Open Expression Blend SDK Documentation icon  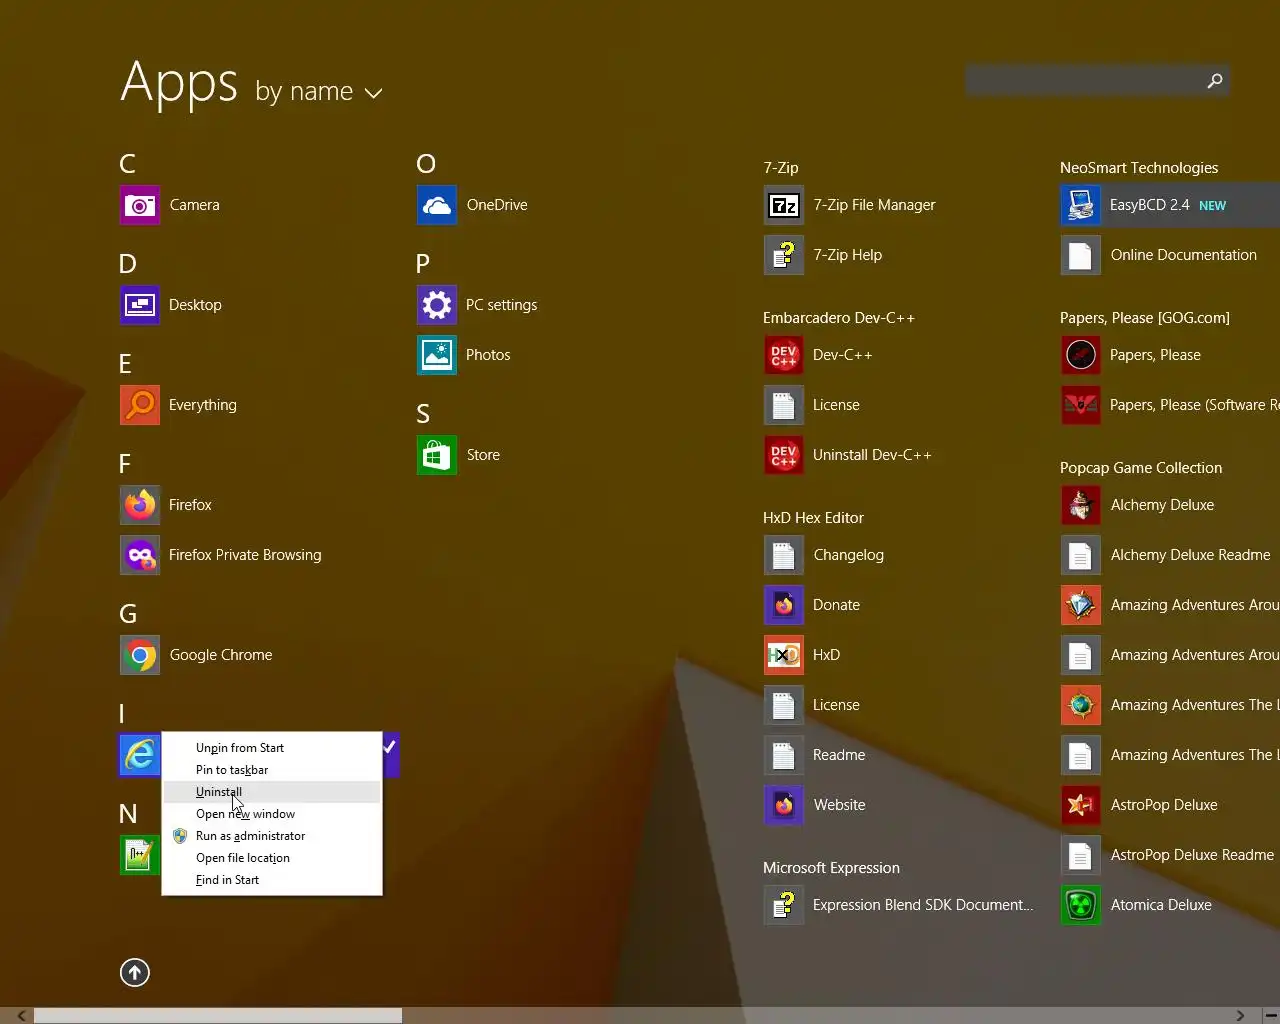[784, 905]
